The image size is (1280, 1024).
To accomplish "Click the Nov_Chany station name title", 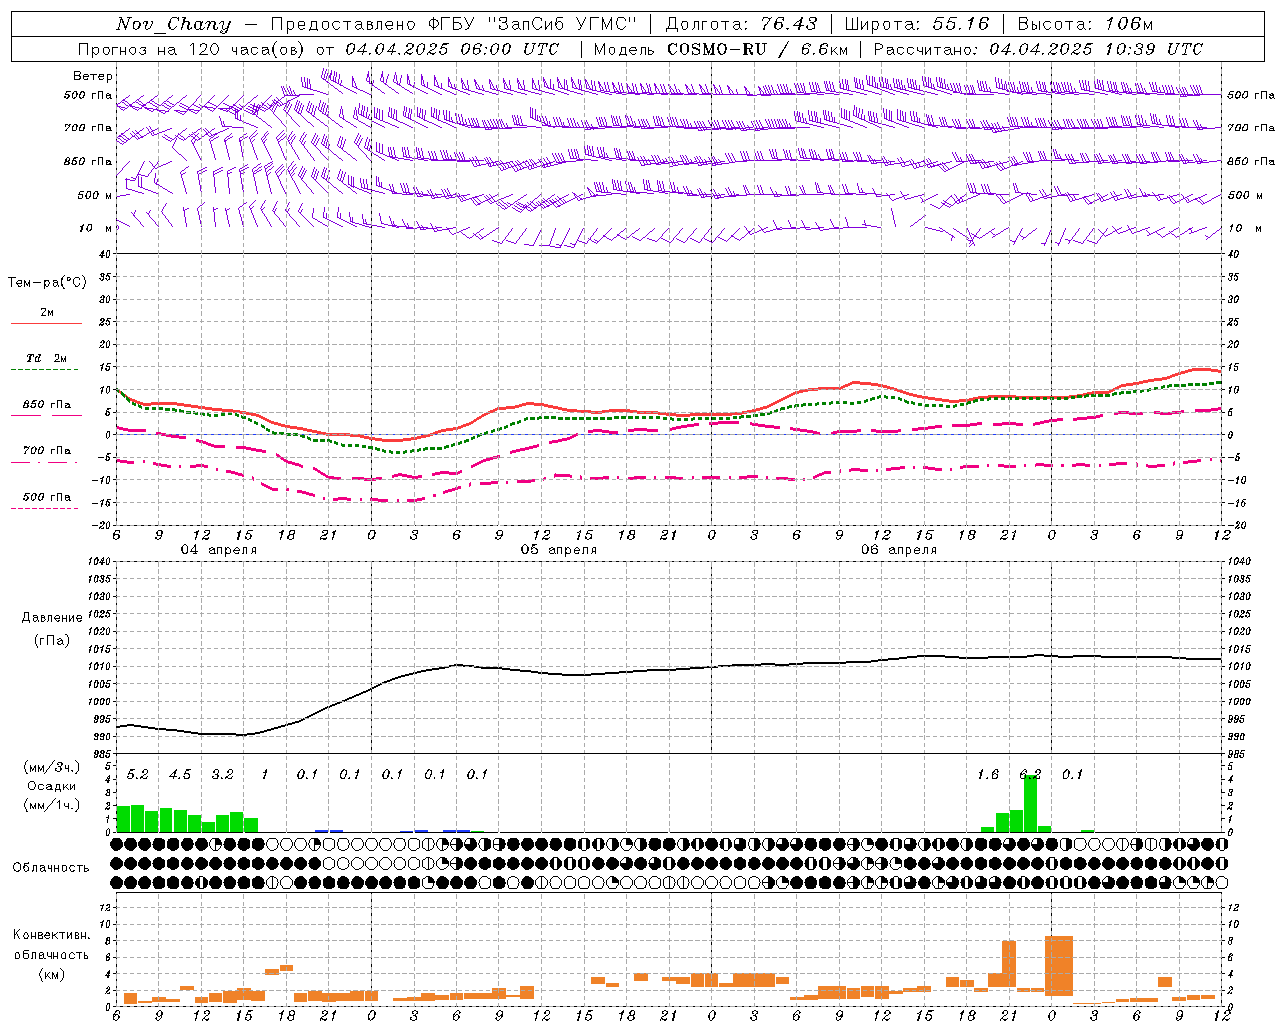I will 173,24.
